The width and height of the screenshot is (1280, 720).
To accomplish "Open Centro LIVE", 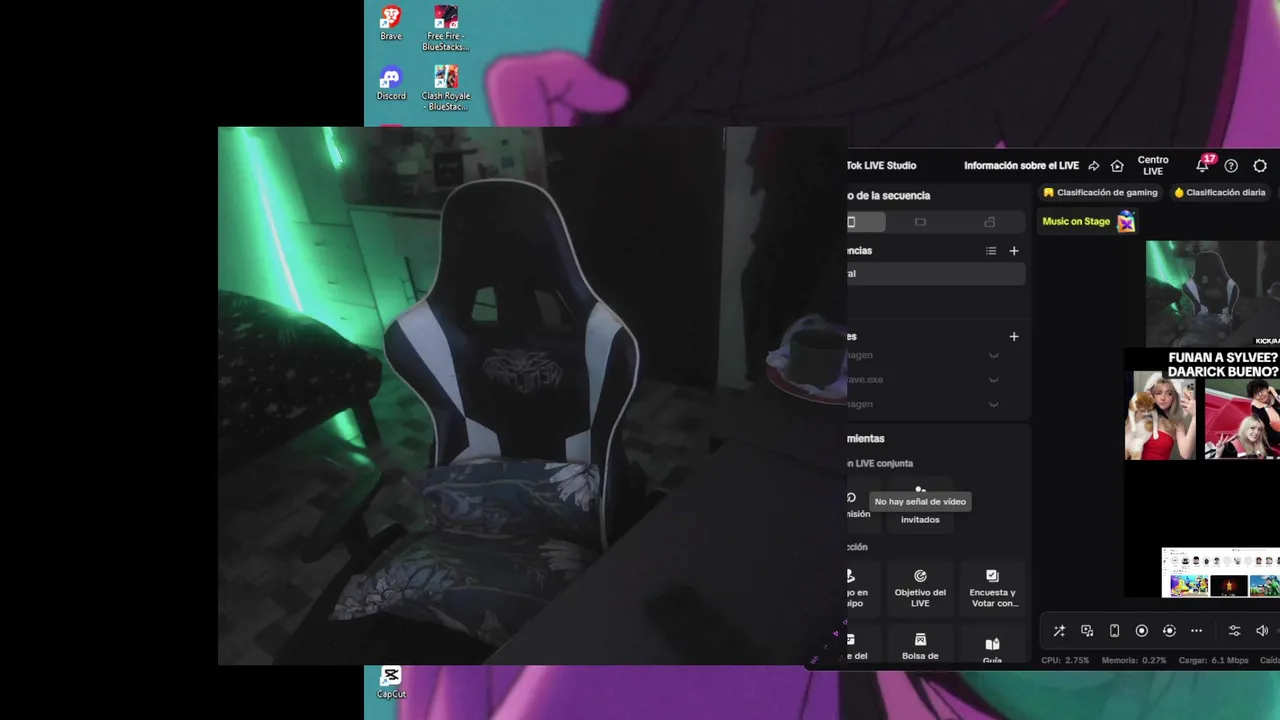I will (x=1153, y=166).
